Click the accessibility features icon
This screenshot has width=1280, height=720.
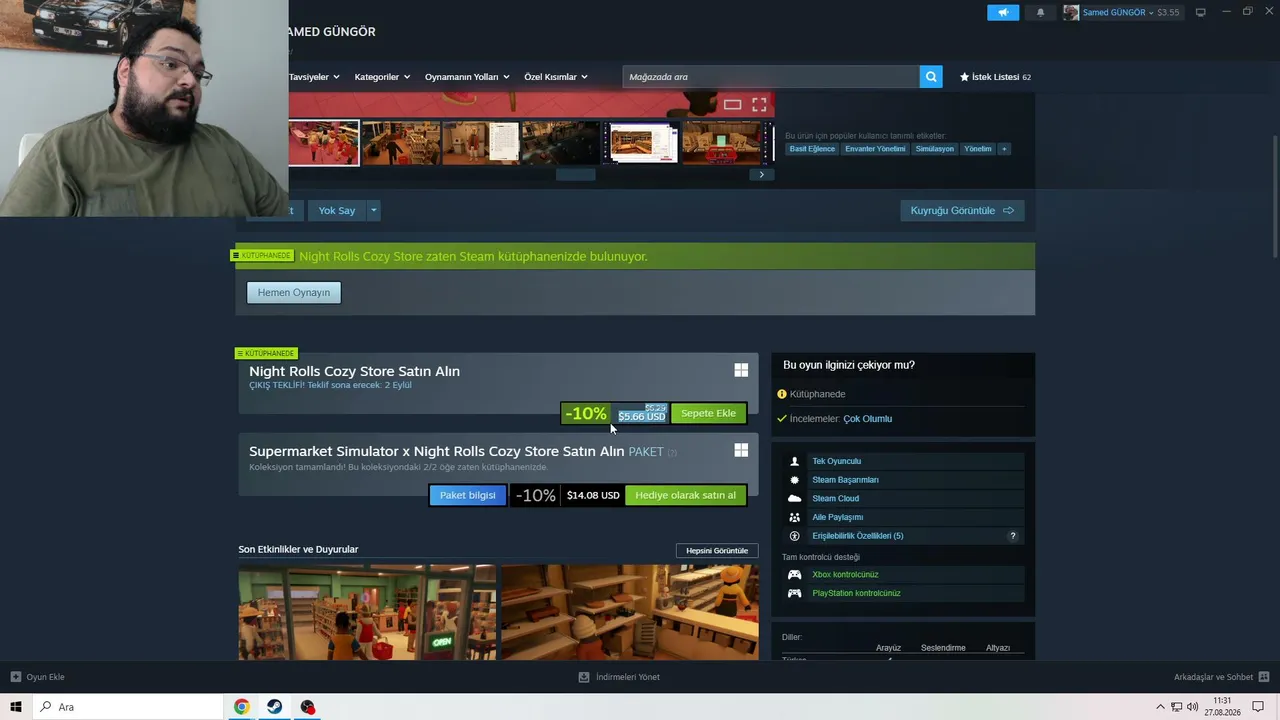(795, 536)
